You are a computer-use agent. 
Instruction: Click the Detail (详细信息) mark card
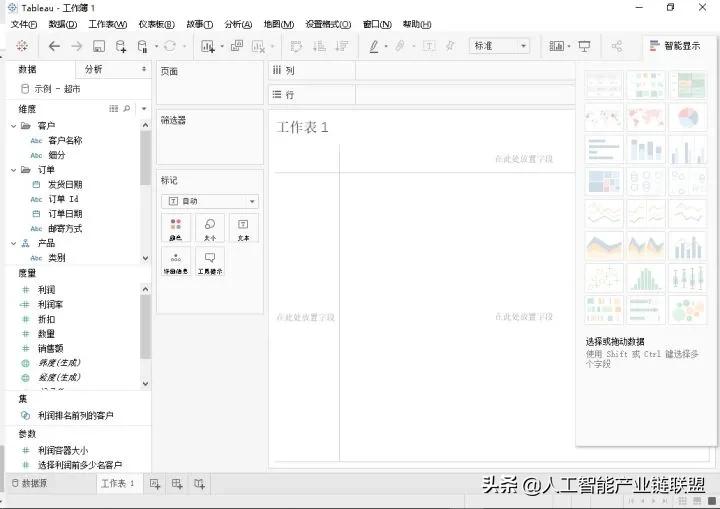(175, 262)
